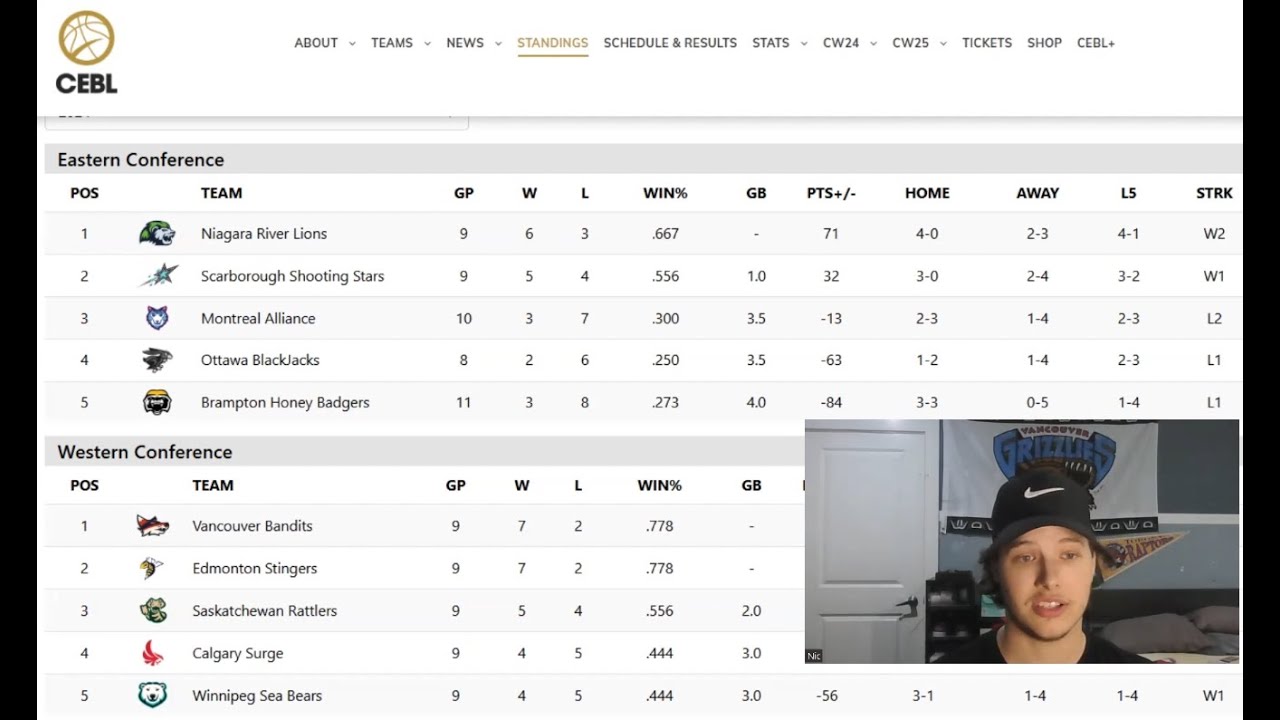1280x720 pixels.
Task: Click Saskatchewan Rattlers 2.0 games back
Action: [751, 610]
